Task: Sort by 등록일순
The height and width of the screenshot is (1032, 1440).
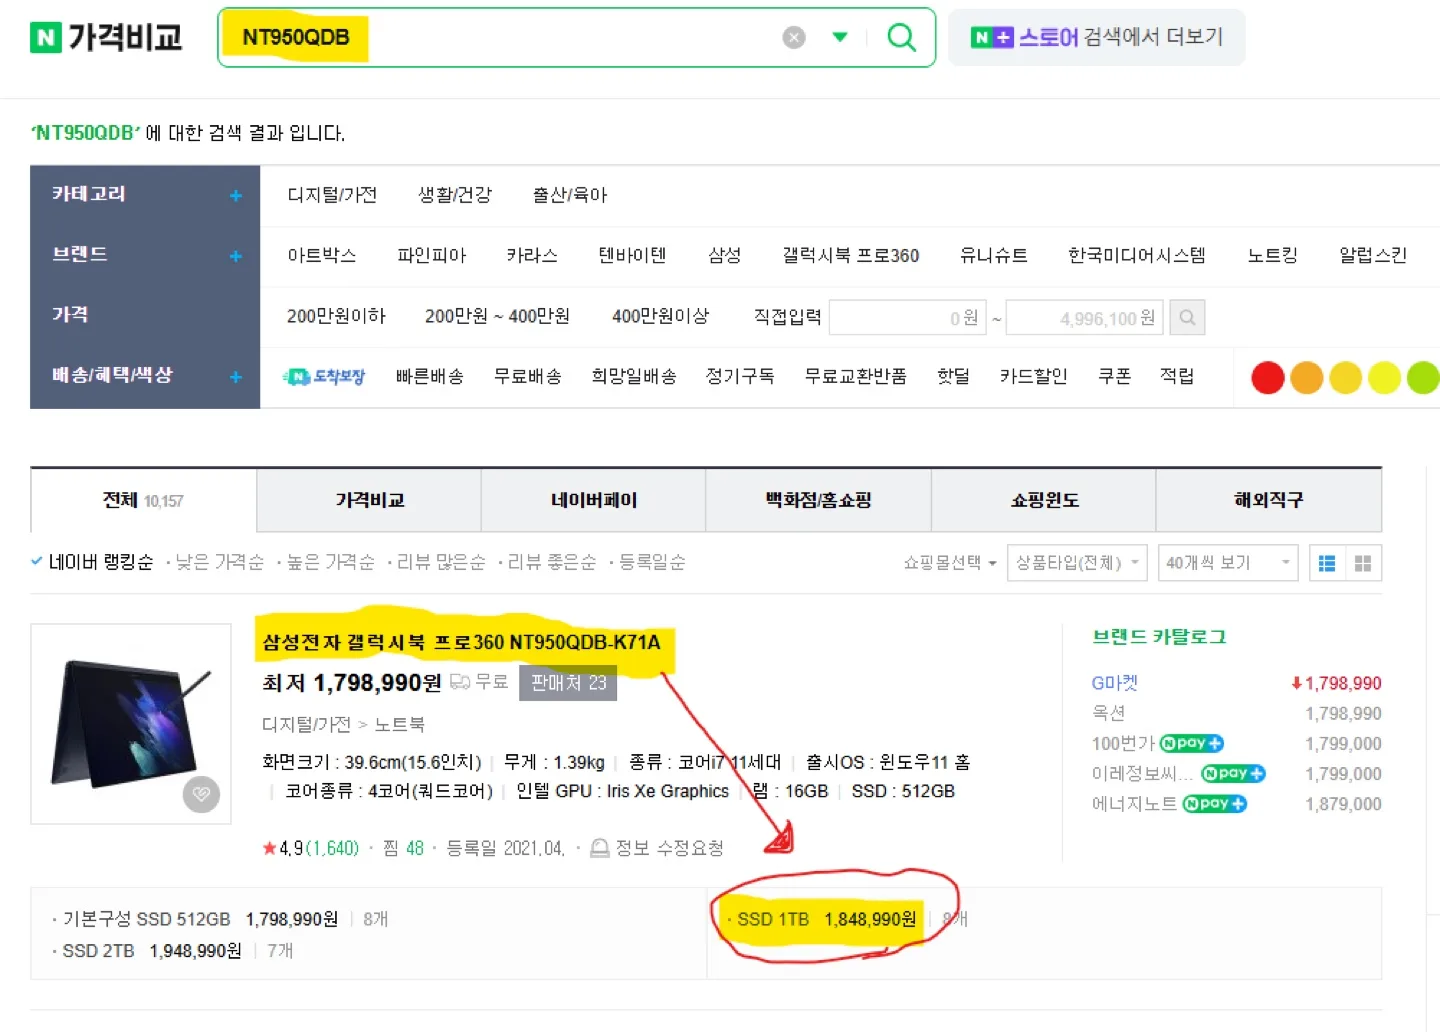Action: (652, 563)
